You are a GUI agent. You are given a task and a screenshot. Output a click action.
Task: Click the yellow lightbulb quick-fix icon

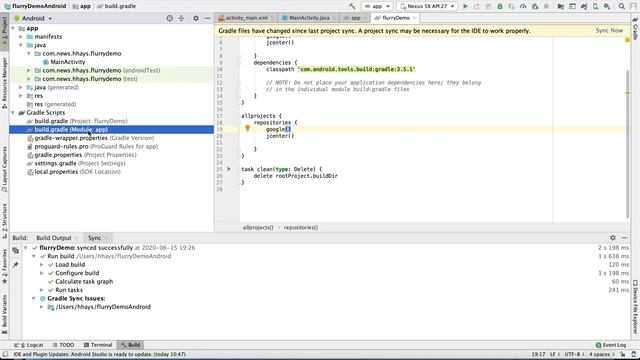pyautogui.click(x=247, y=129)
